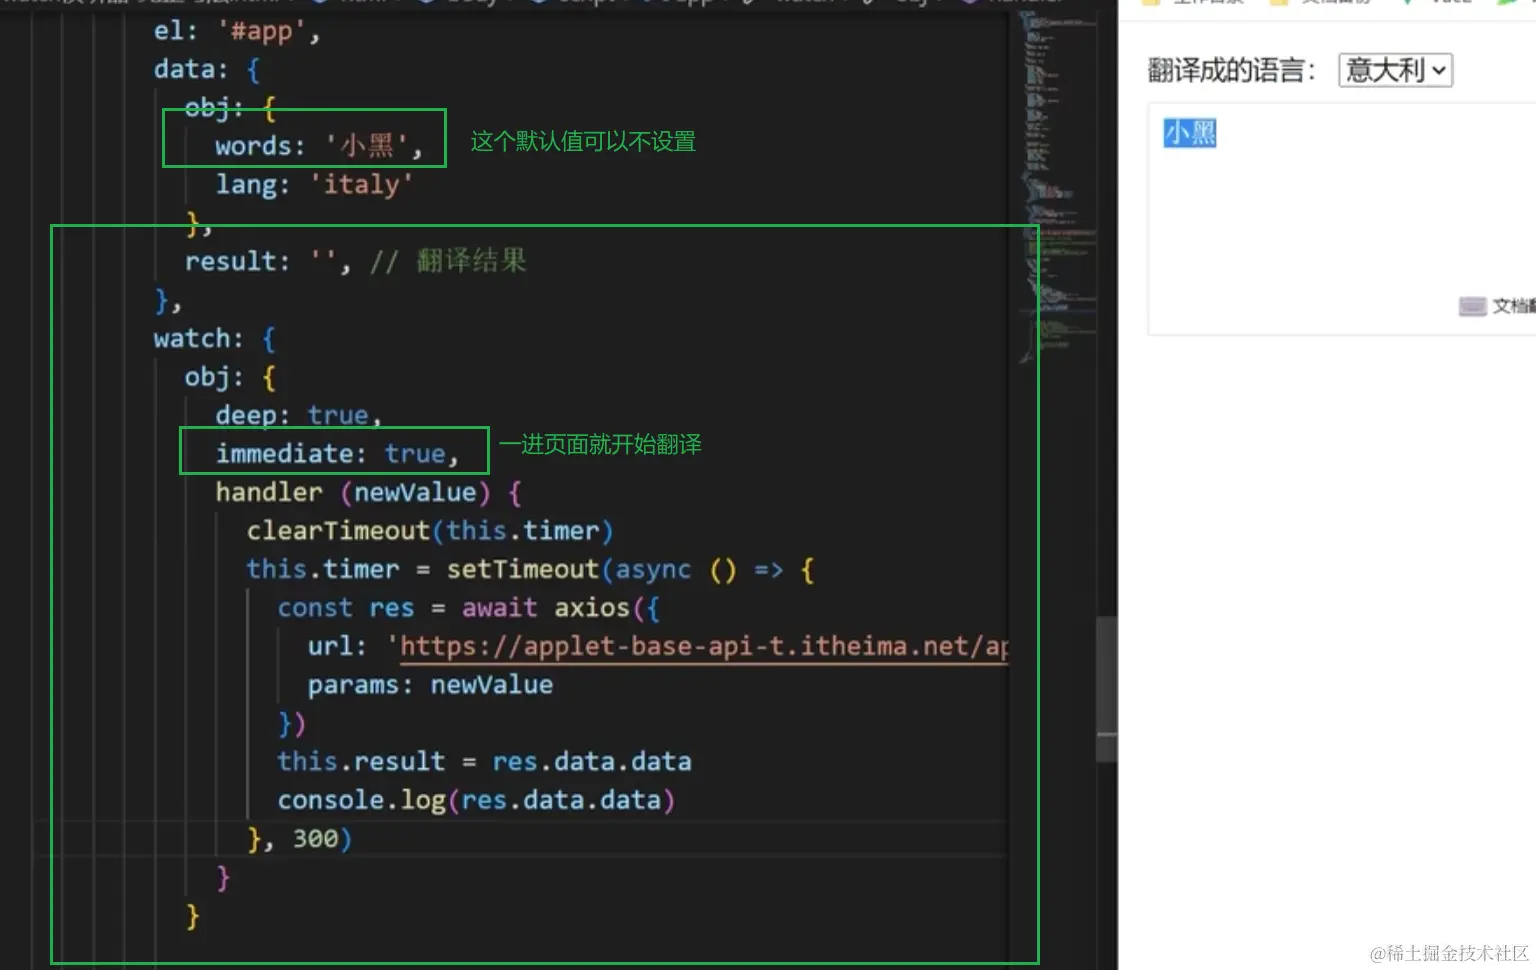
Task: Click the "obj: {" line inside watch
Action: [230, 377]
